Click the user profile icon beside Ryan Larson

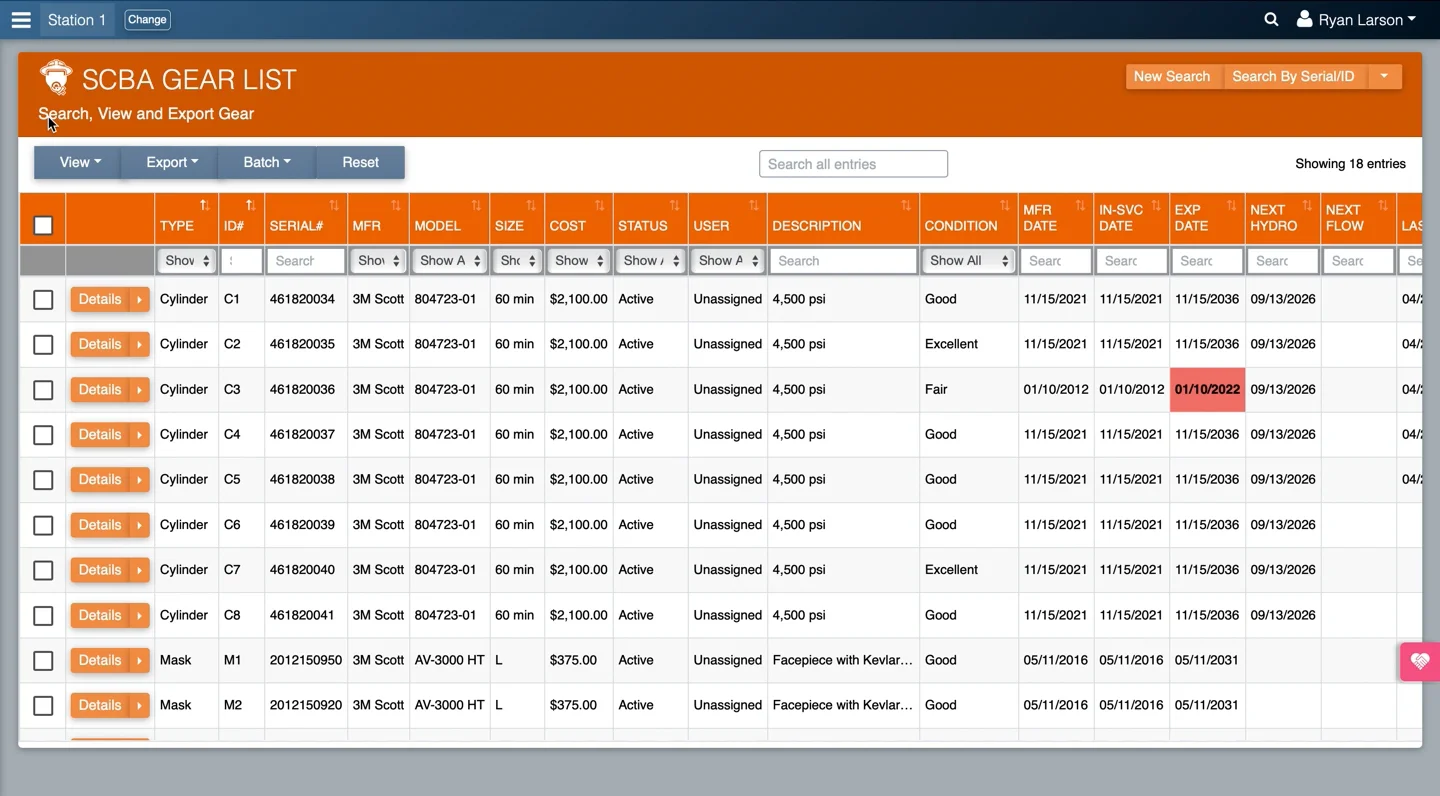[1304, 19]
